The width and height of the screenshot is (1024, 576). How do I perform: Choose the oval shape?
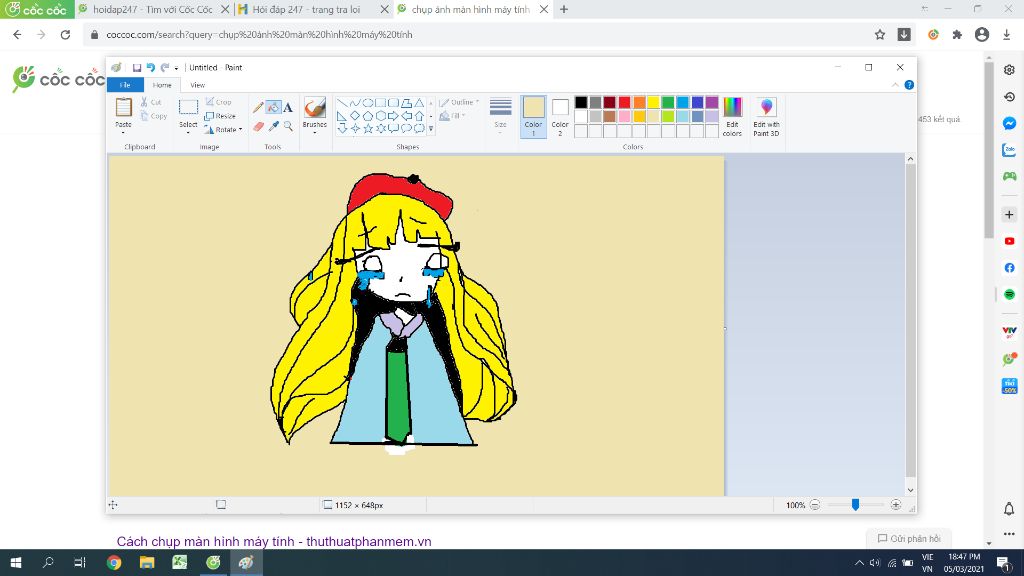tap(368, 103)
